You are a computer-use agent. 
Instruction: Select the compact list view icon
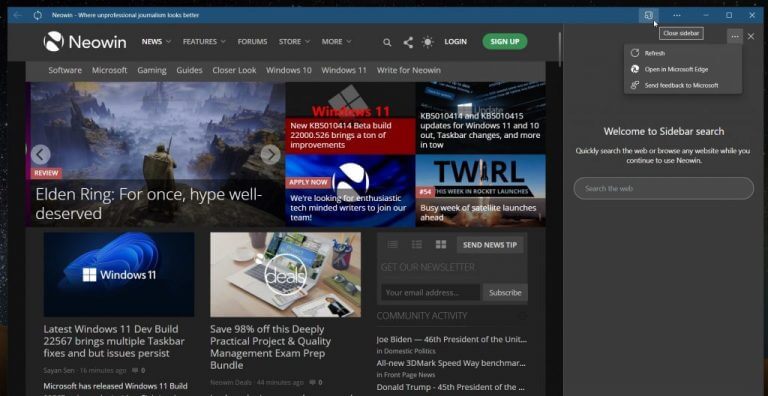pos(392,245)
